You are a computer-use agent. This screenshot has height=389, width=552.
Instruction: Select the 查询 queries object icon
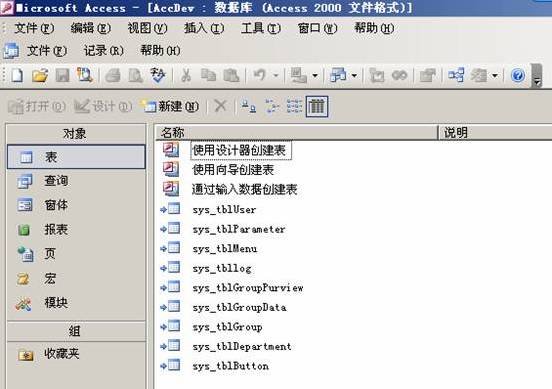25,181
